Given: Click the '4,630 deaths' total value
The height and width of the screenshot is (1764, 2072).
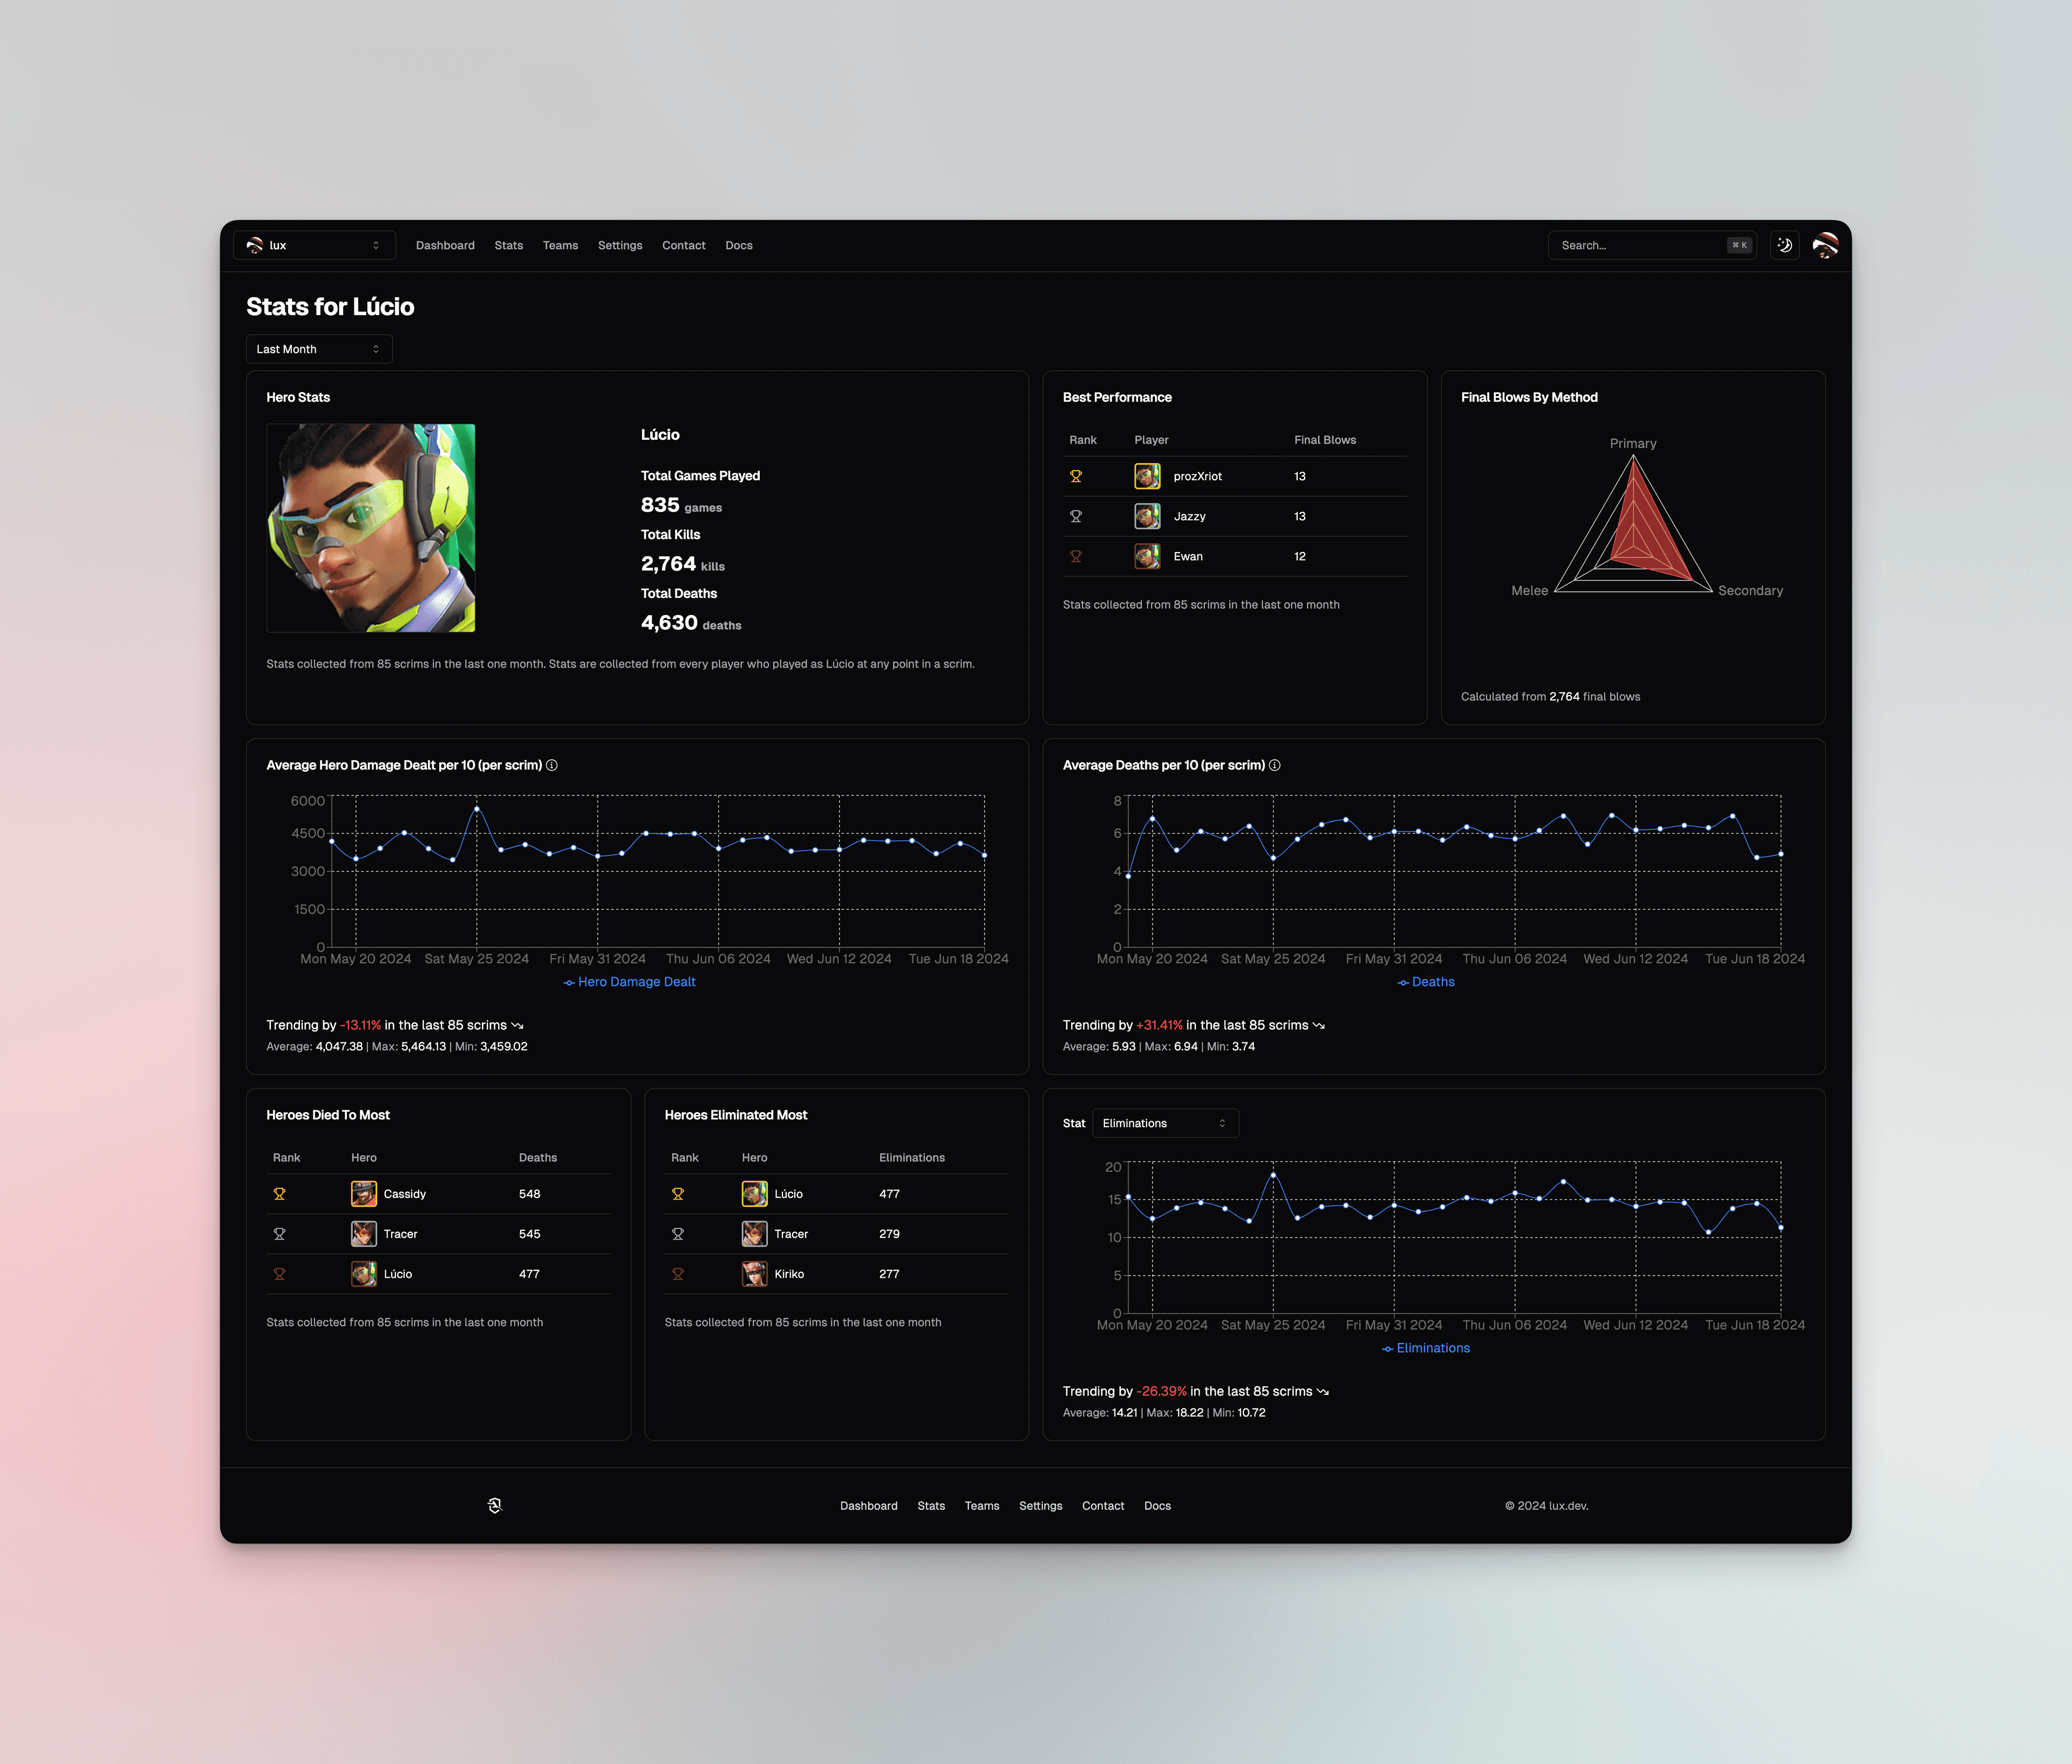Looking at the screenshot, I should [x=691, y=623].
